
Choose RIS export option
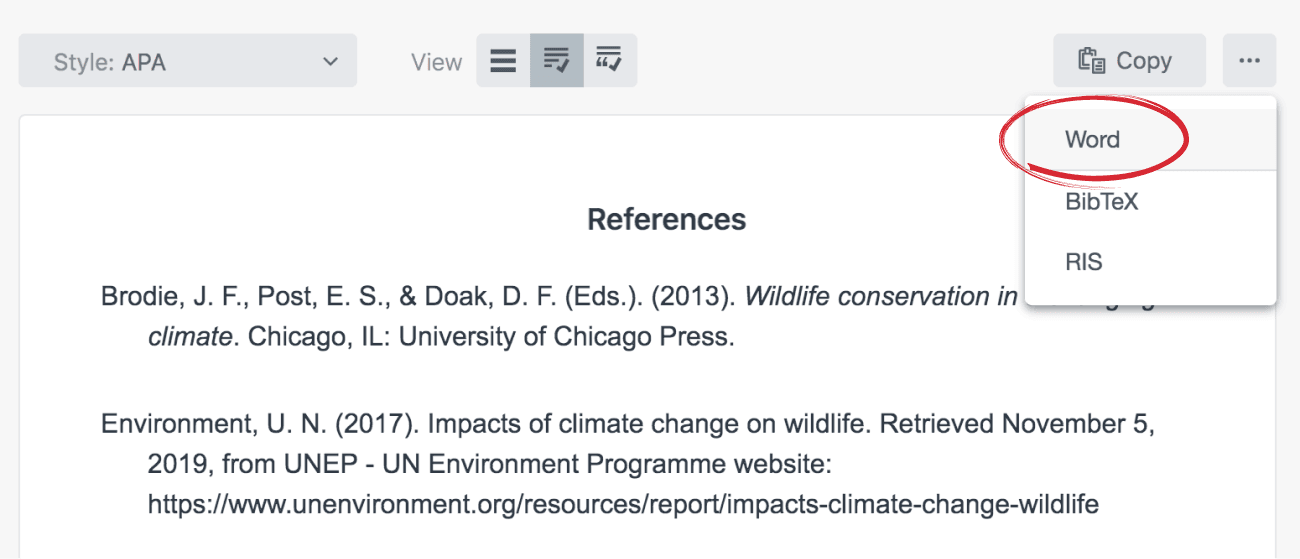(1083, 262)
